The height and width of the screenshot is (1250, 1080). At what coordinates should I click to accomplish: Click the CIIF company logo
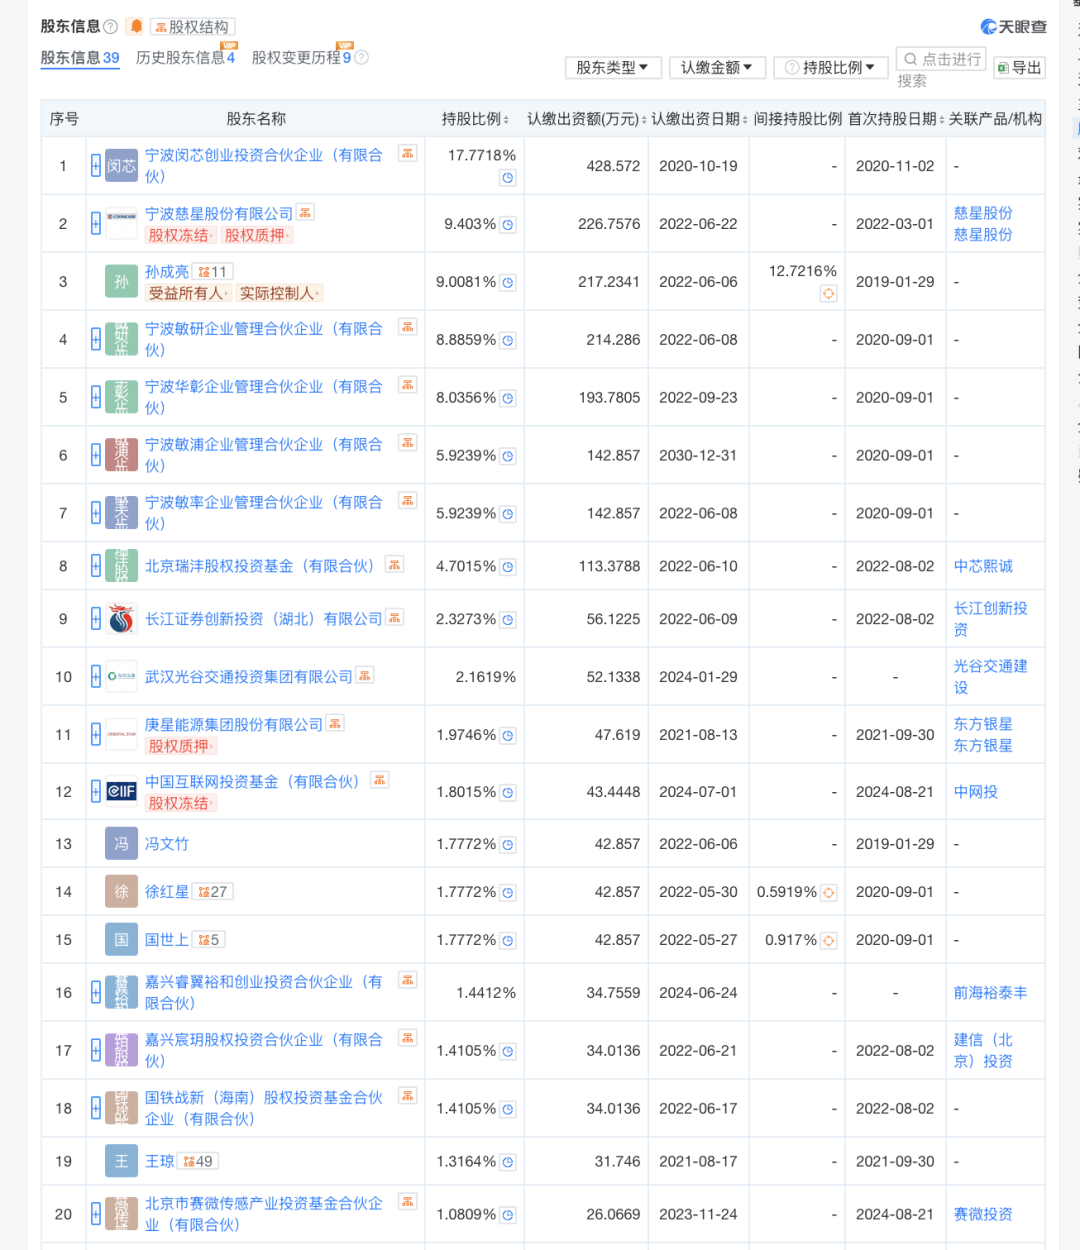121,792
